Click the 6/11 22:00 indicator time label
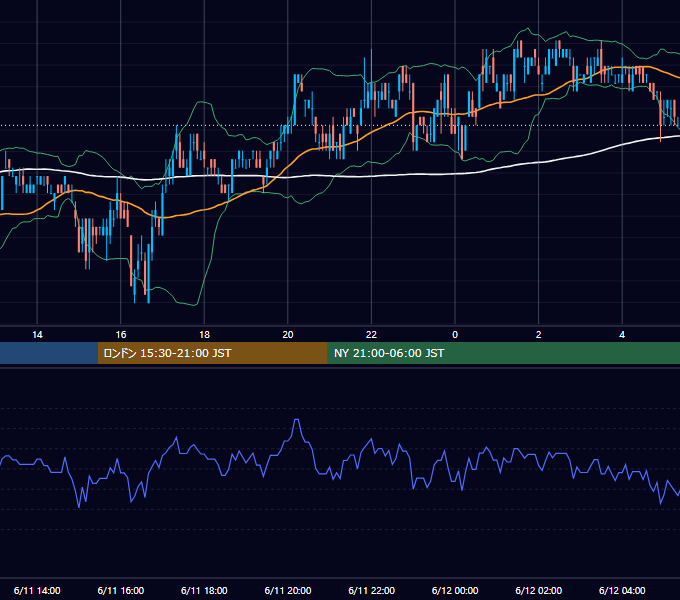Screen dimensions: 680x600 [x=371, y=590]
